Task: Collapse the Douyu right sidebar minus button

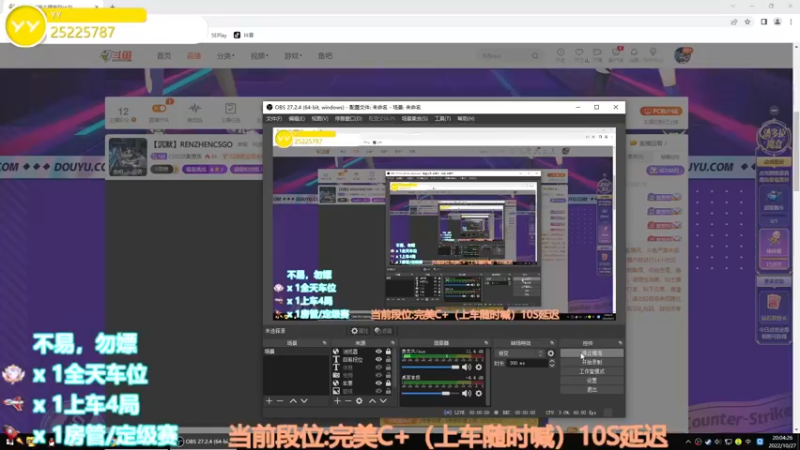Action: [x=774, y=110]
